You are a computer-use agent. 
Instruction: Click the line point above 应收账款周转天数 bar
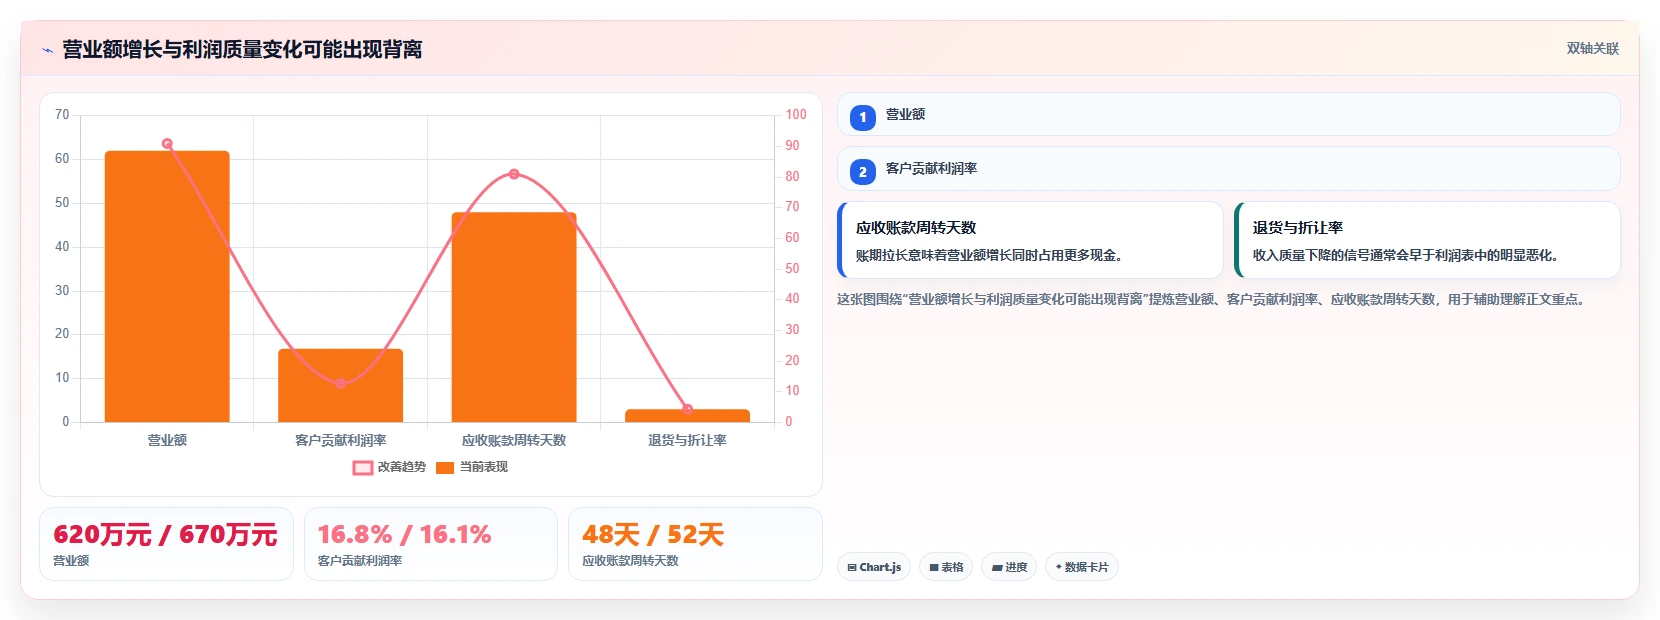point(514,174)
